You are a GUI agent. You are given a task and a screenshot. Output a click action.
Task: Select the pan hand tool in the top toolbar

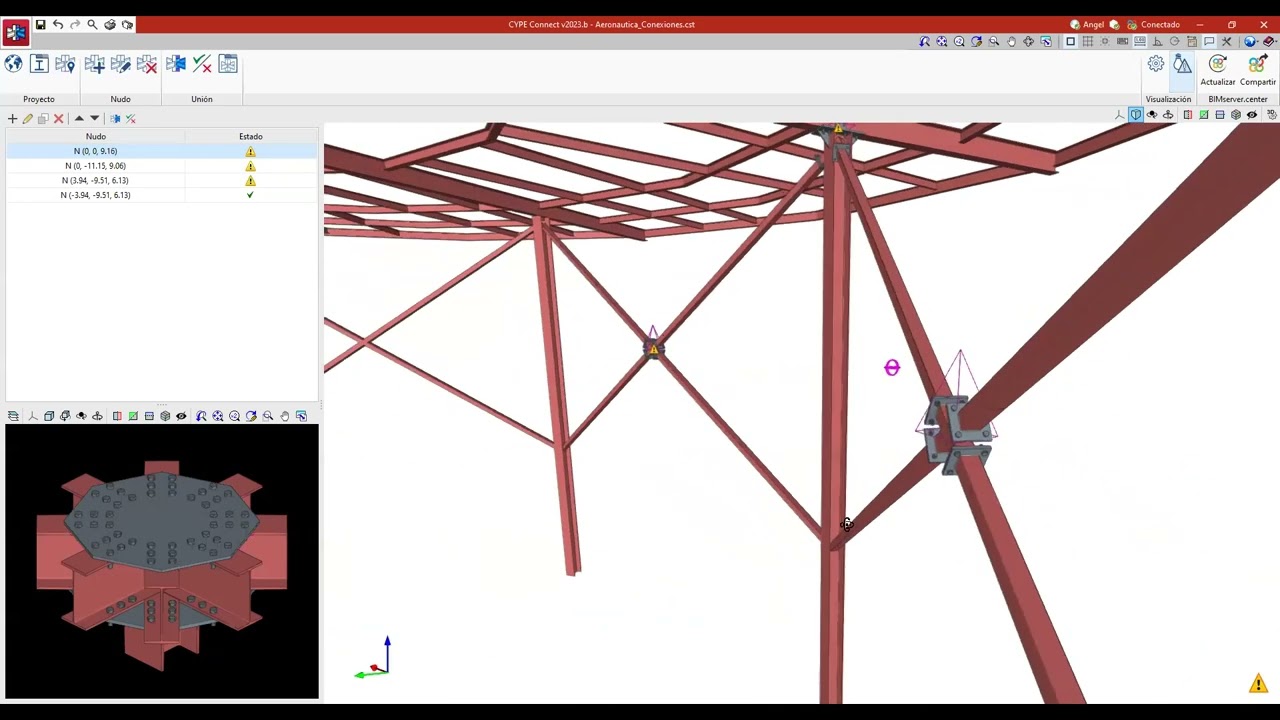click(x=1011, y=41)
